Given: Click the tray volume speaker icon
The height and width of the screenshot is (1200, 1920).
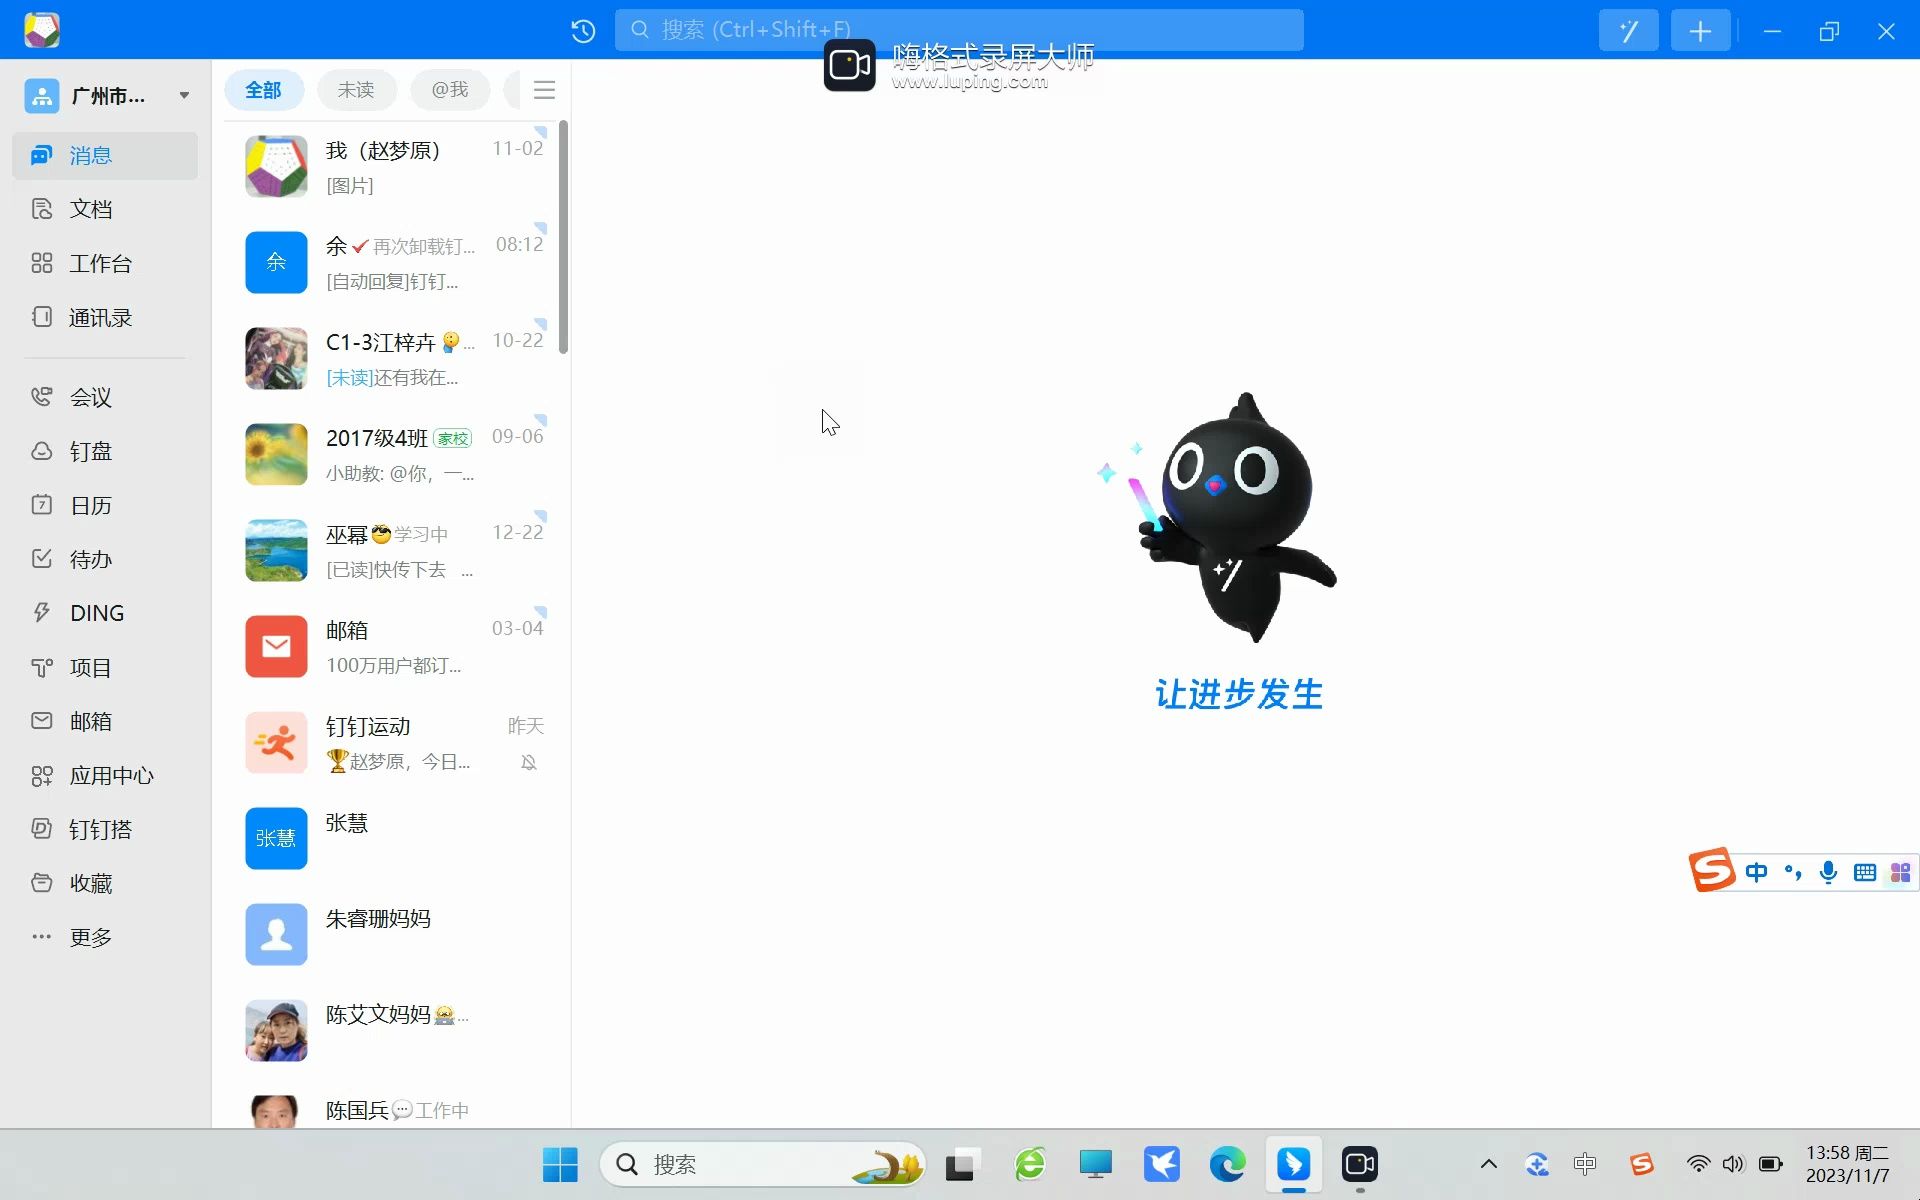Looking at the screenshot, I should pyautogui.click(x=1733, y=1164).
